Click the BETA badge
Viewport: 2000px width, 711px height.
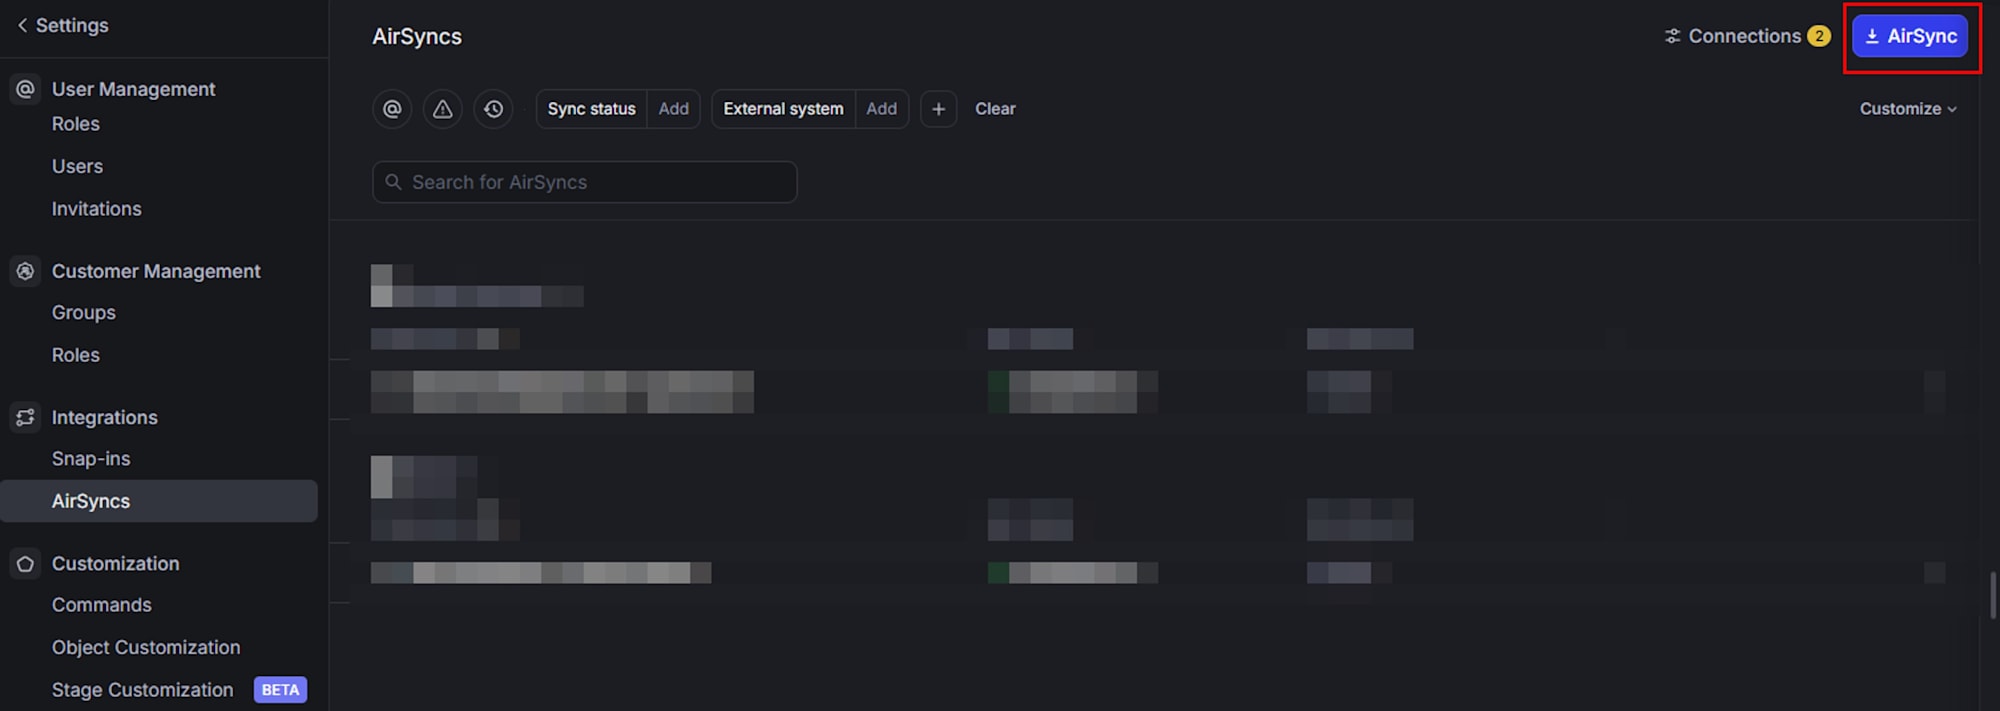[280, 690]
